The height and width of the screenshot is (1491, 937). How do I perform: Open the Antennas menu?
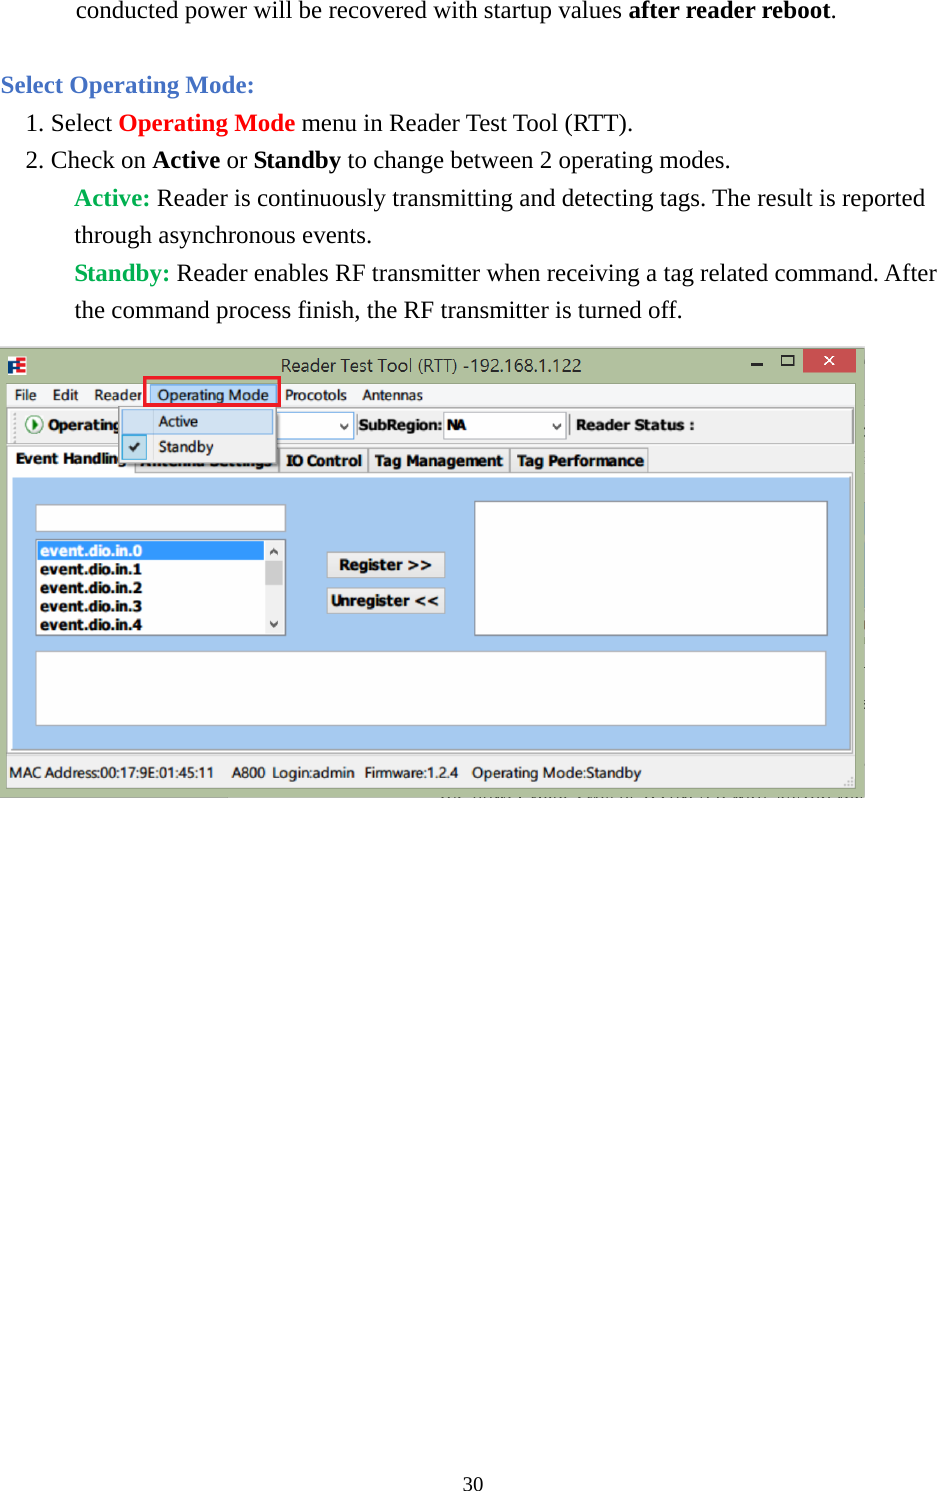[392, 395]
